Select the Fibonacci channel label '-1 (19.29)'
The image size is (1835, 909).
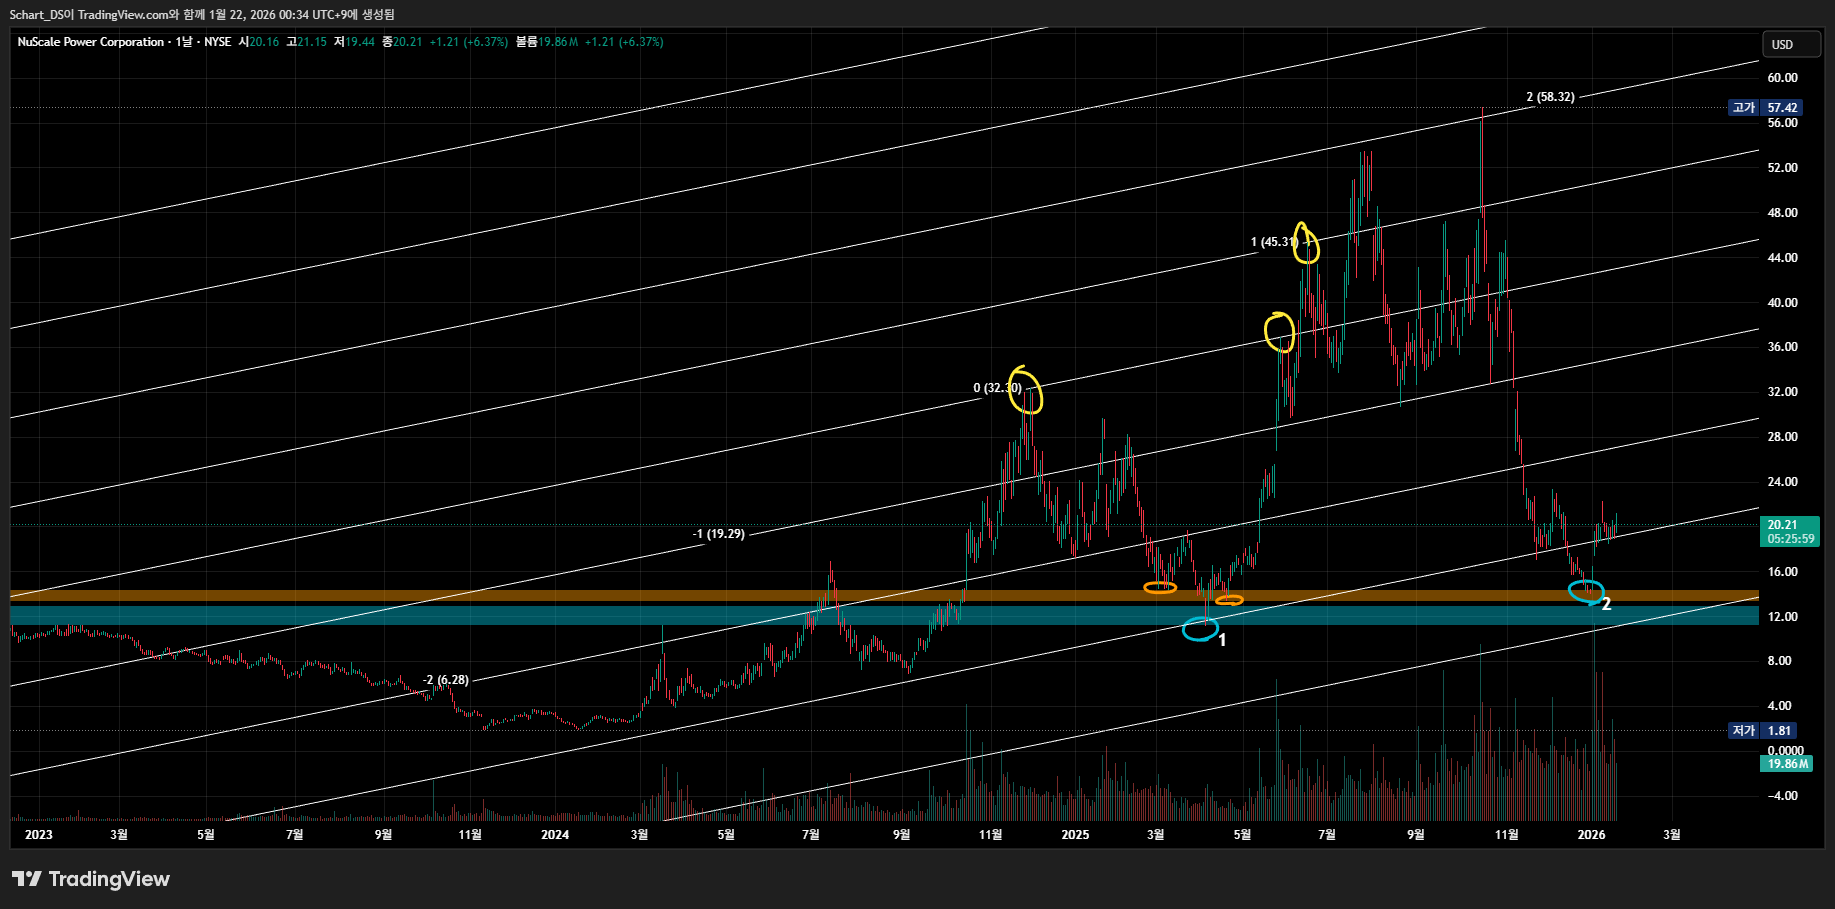(719, 534)
